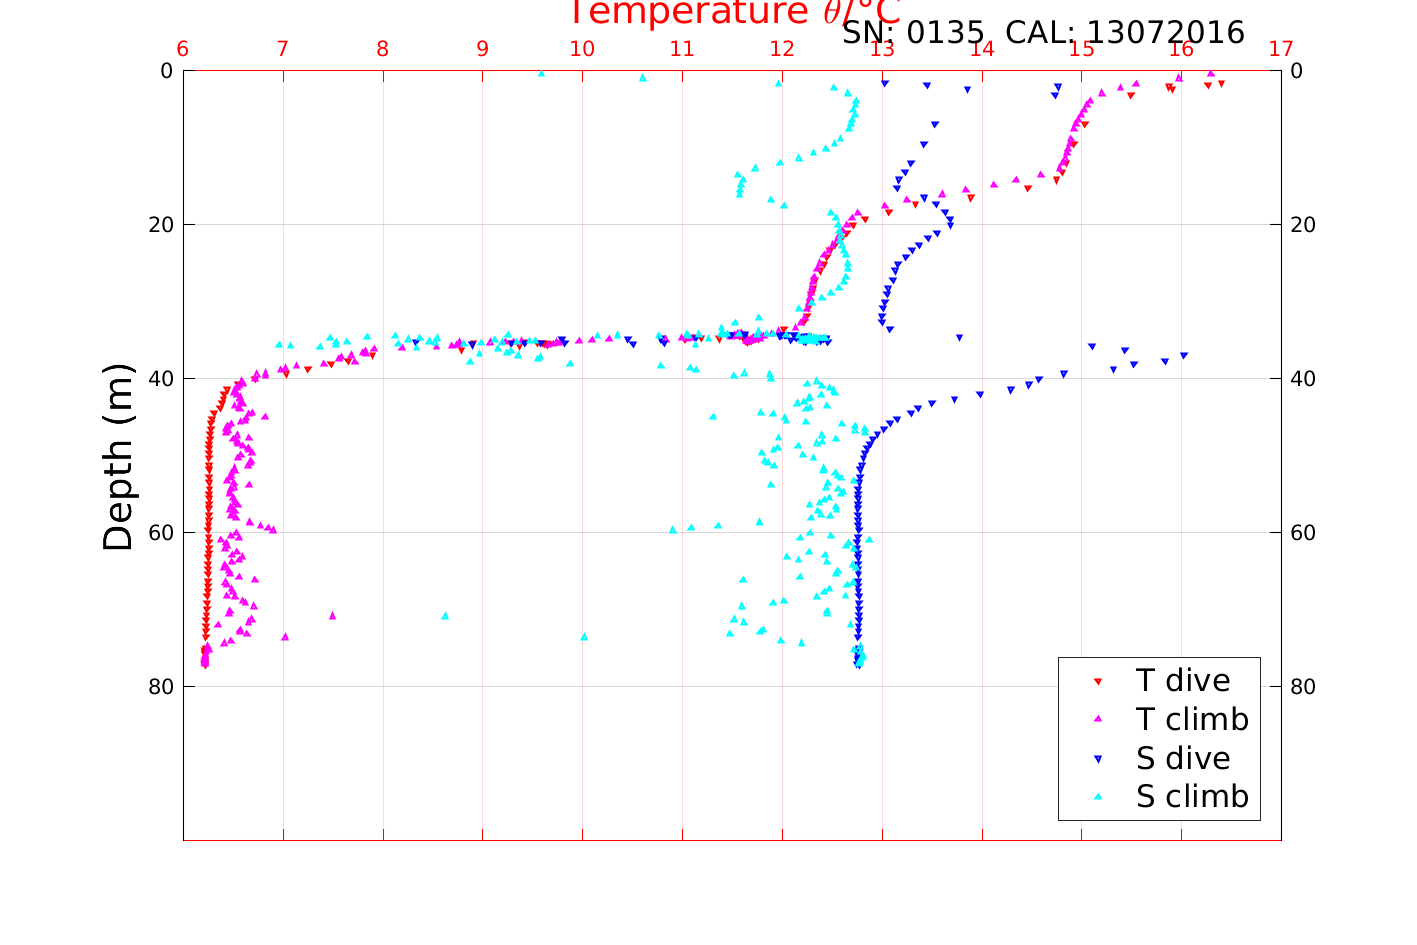Image resolution: width=1417 pixels, height=945 pixels.
Task: Click the 'S dive' legend label
Action: click(x=1183, y=759)
